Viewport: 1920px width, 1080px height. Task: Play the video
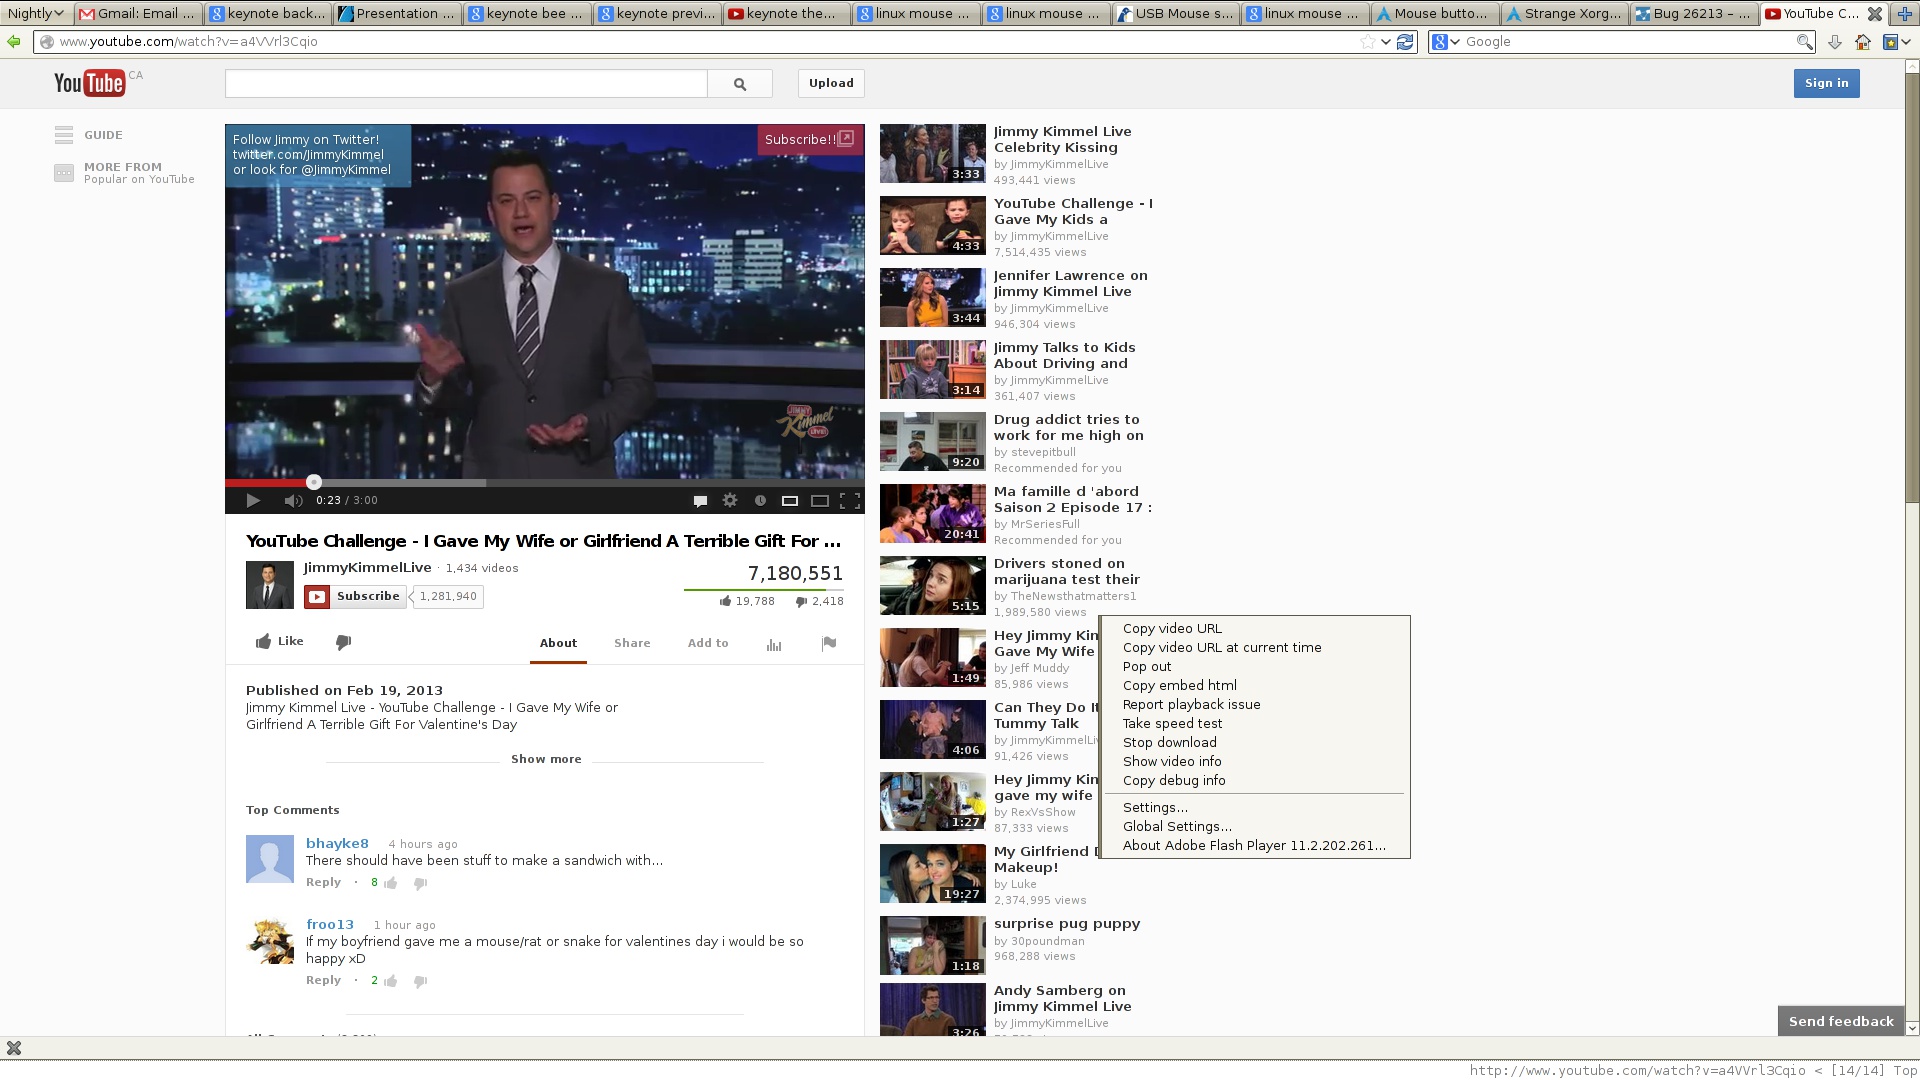coord(253,501)
